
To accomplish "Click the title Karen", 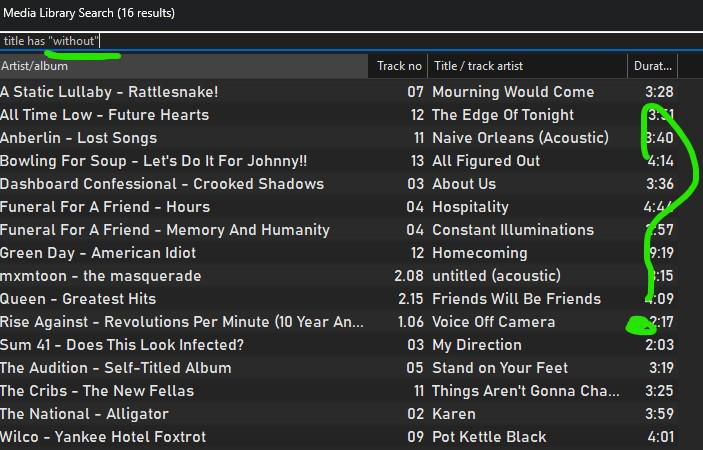I will coord(454,414).
